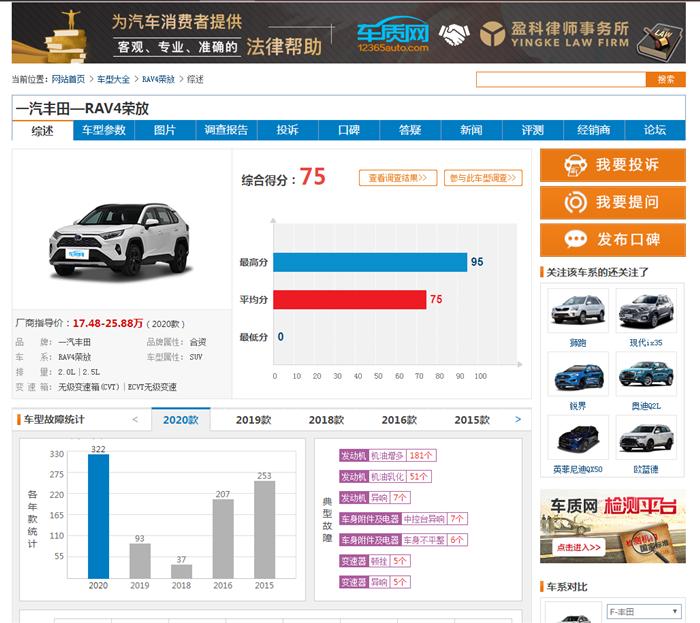Select the 2019款 year tab
This screenshot has height=623, width=700.
click(254, 420)
